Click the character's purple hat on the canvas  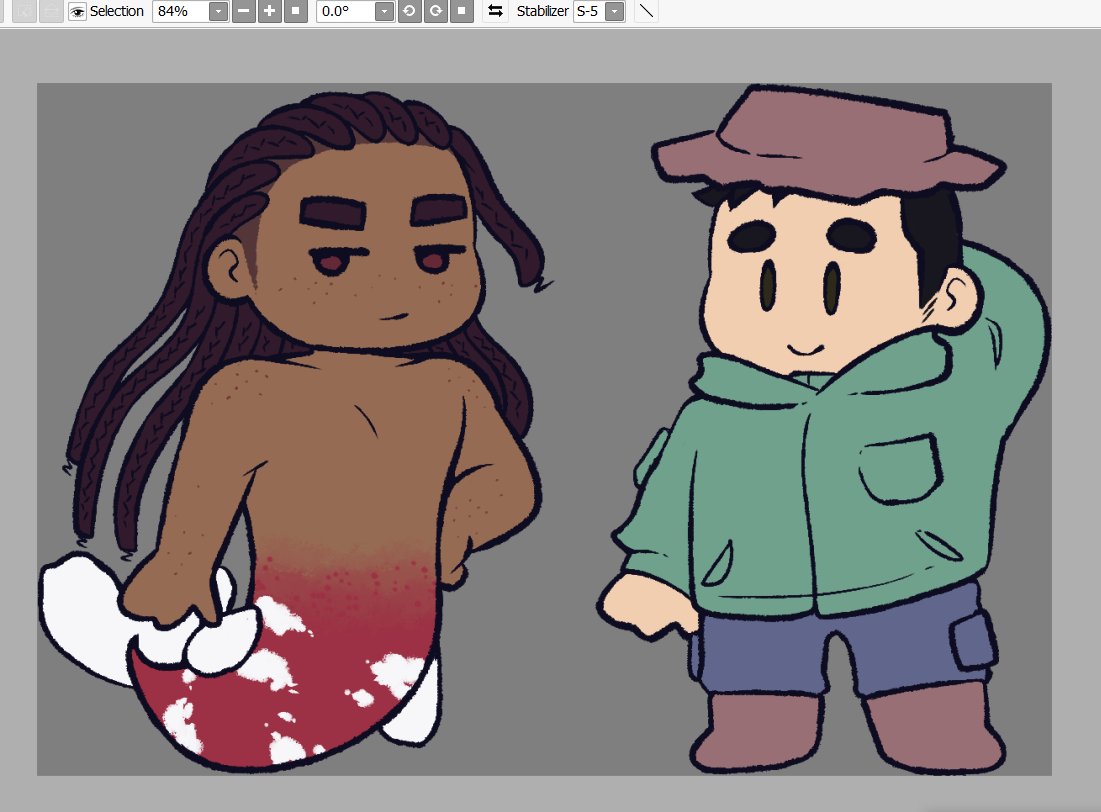tap(829, 144)
